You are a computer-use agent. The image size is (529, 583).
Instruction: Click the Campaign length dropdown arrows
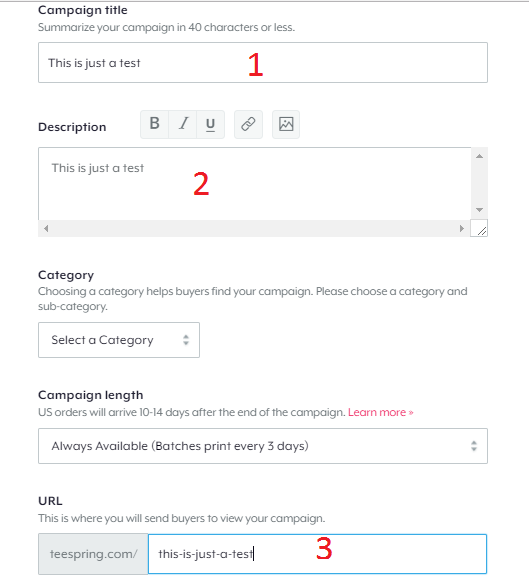click(474, 446)
